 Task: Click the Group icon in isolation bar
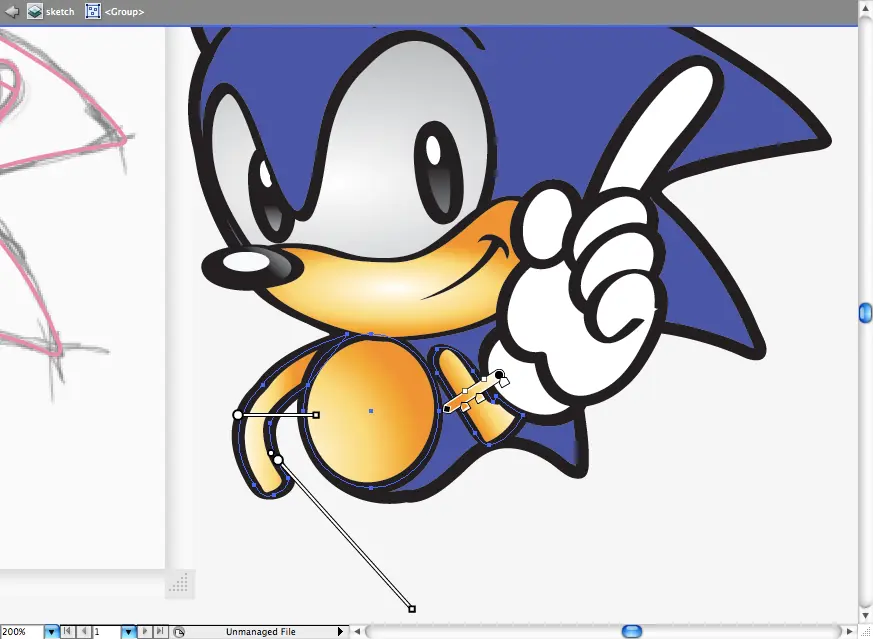point(93,11)
